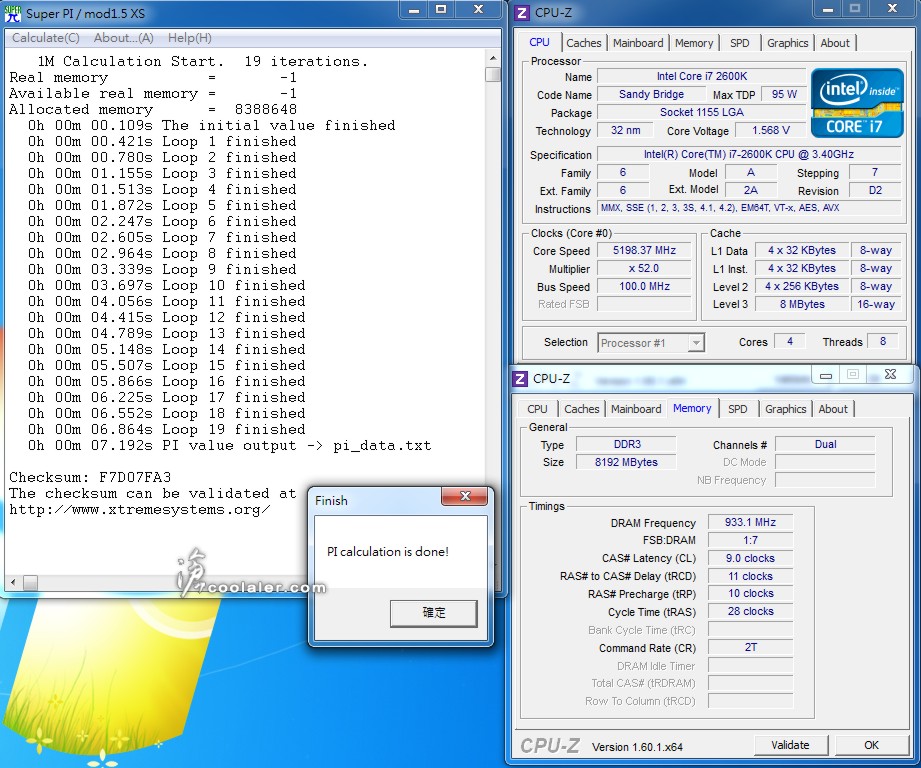
Task: Expand the Processor #1 selection dropdown
Action: 695,343
